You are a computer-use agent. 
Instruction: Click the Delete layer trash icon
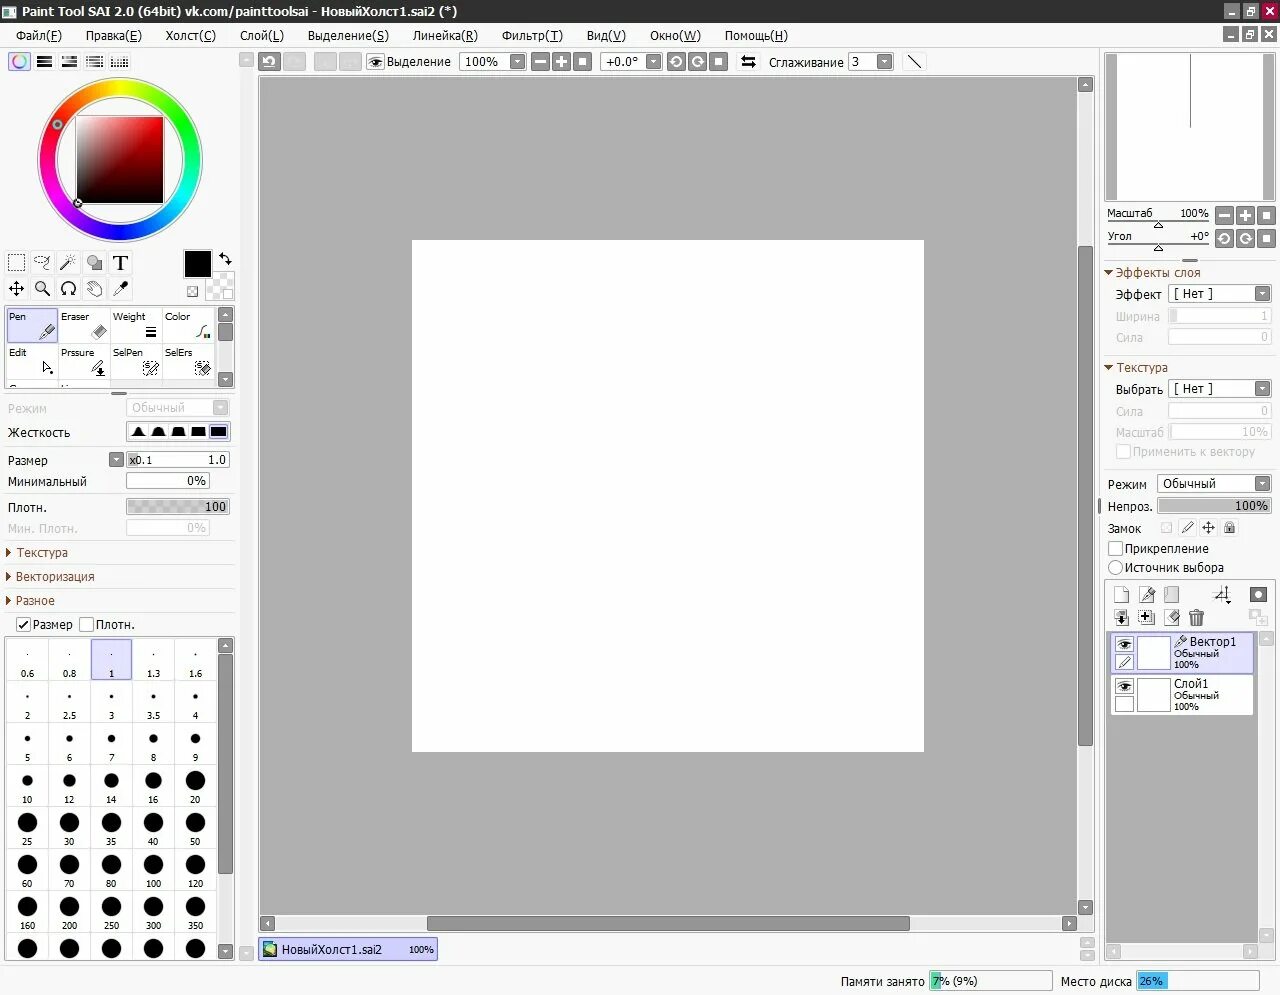pos(1197,618)
